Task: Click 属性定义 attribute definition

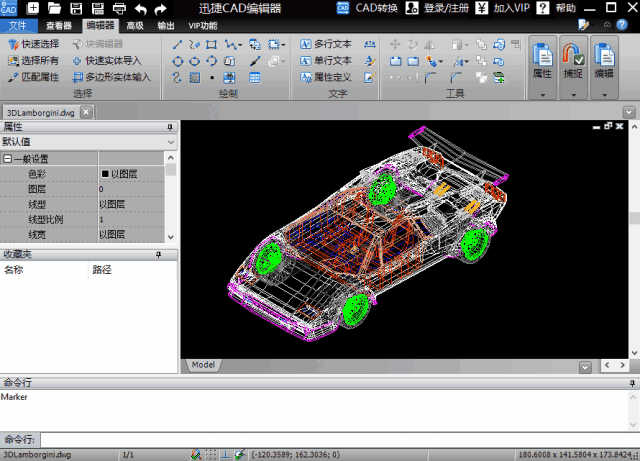Action: click(326, 77)
